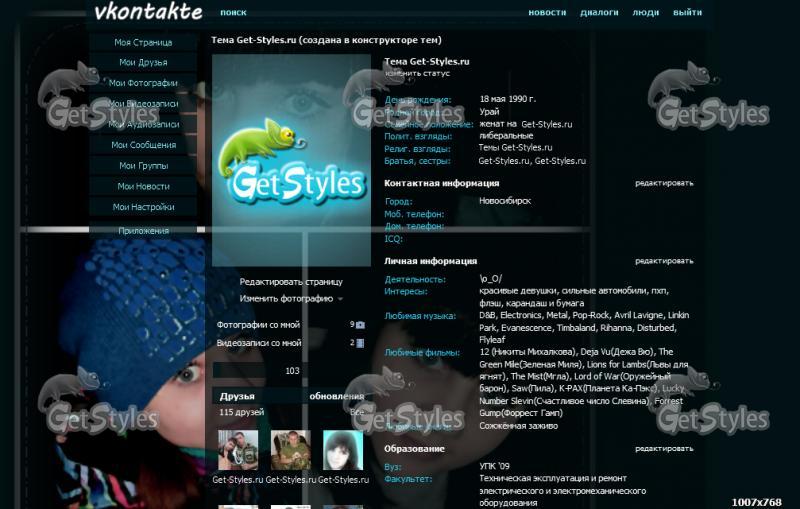Go to Мои Группы
Viewport: 800px width, 509px height.
(x=143, y=166)
